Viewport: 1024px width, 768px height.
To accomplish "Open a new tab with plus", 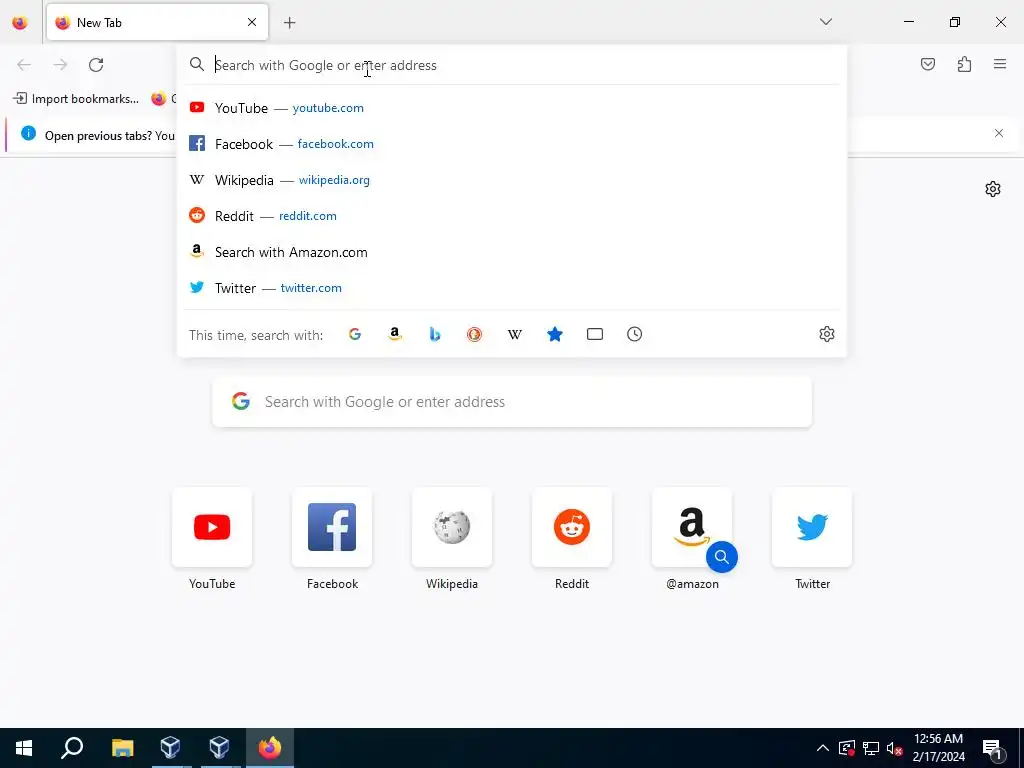I will [x=290, y=23].
